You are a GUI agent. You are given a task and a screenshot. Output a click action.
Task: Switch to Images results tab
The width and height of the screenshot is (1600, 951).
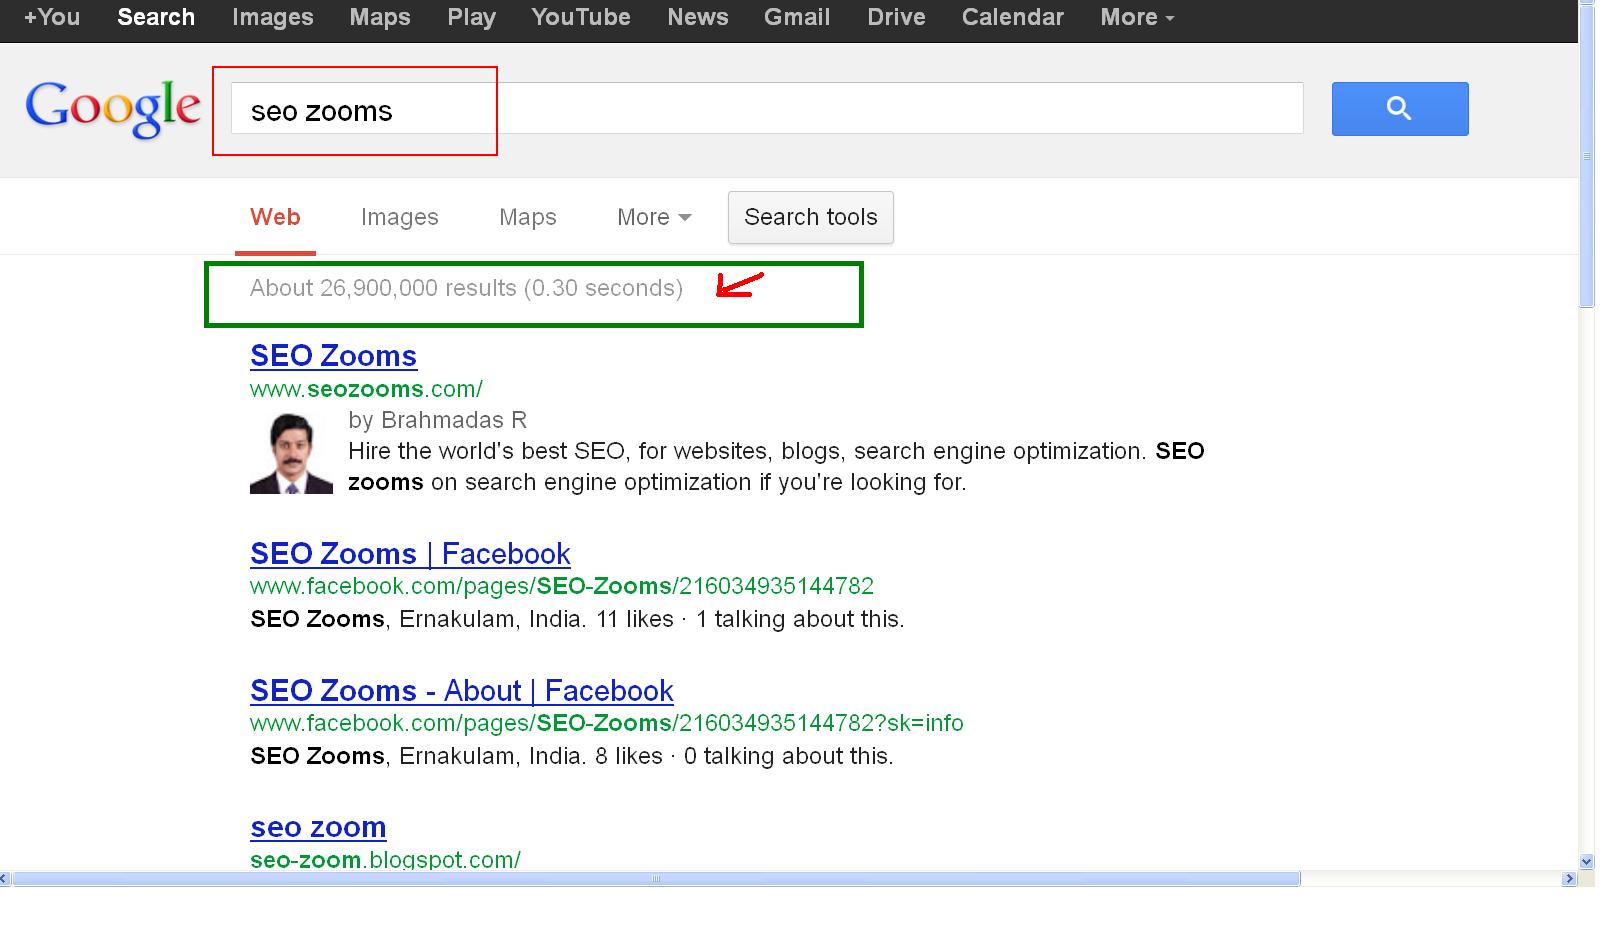click(x=400, y=217)
